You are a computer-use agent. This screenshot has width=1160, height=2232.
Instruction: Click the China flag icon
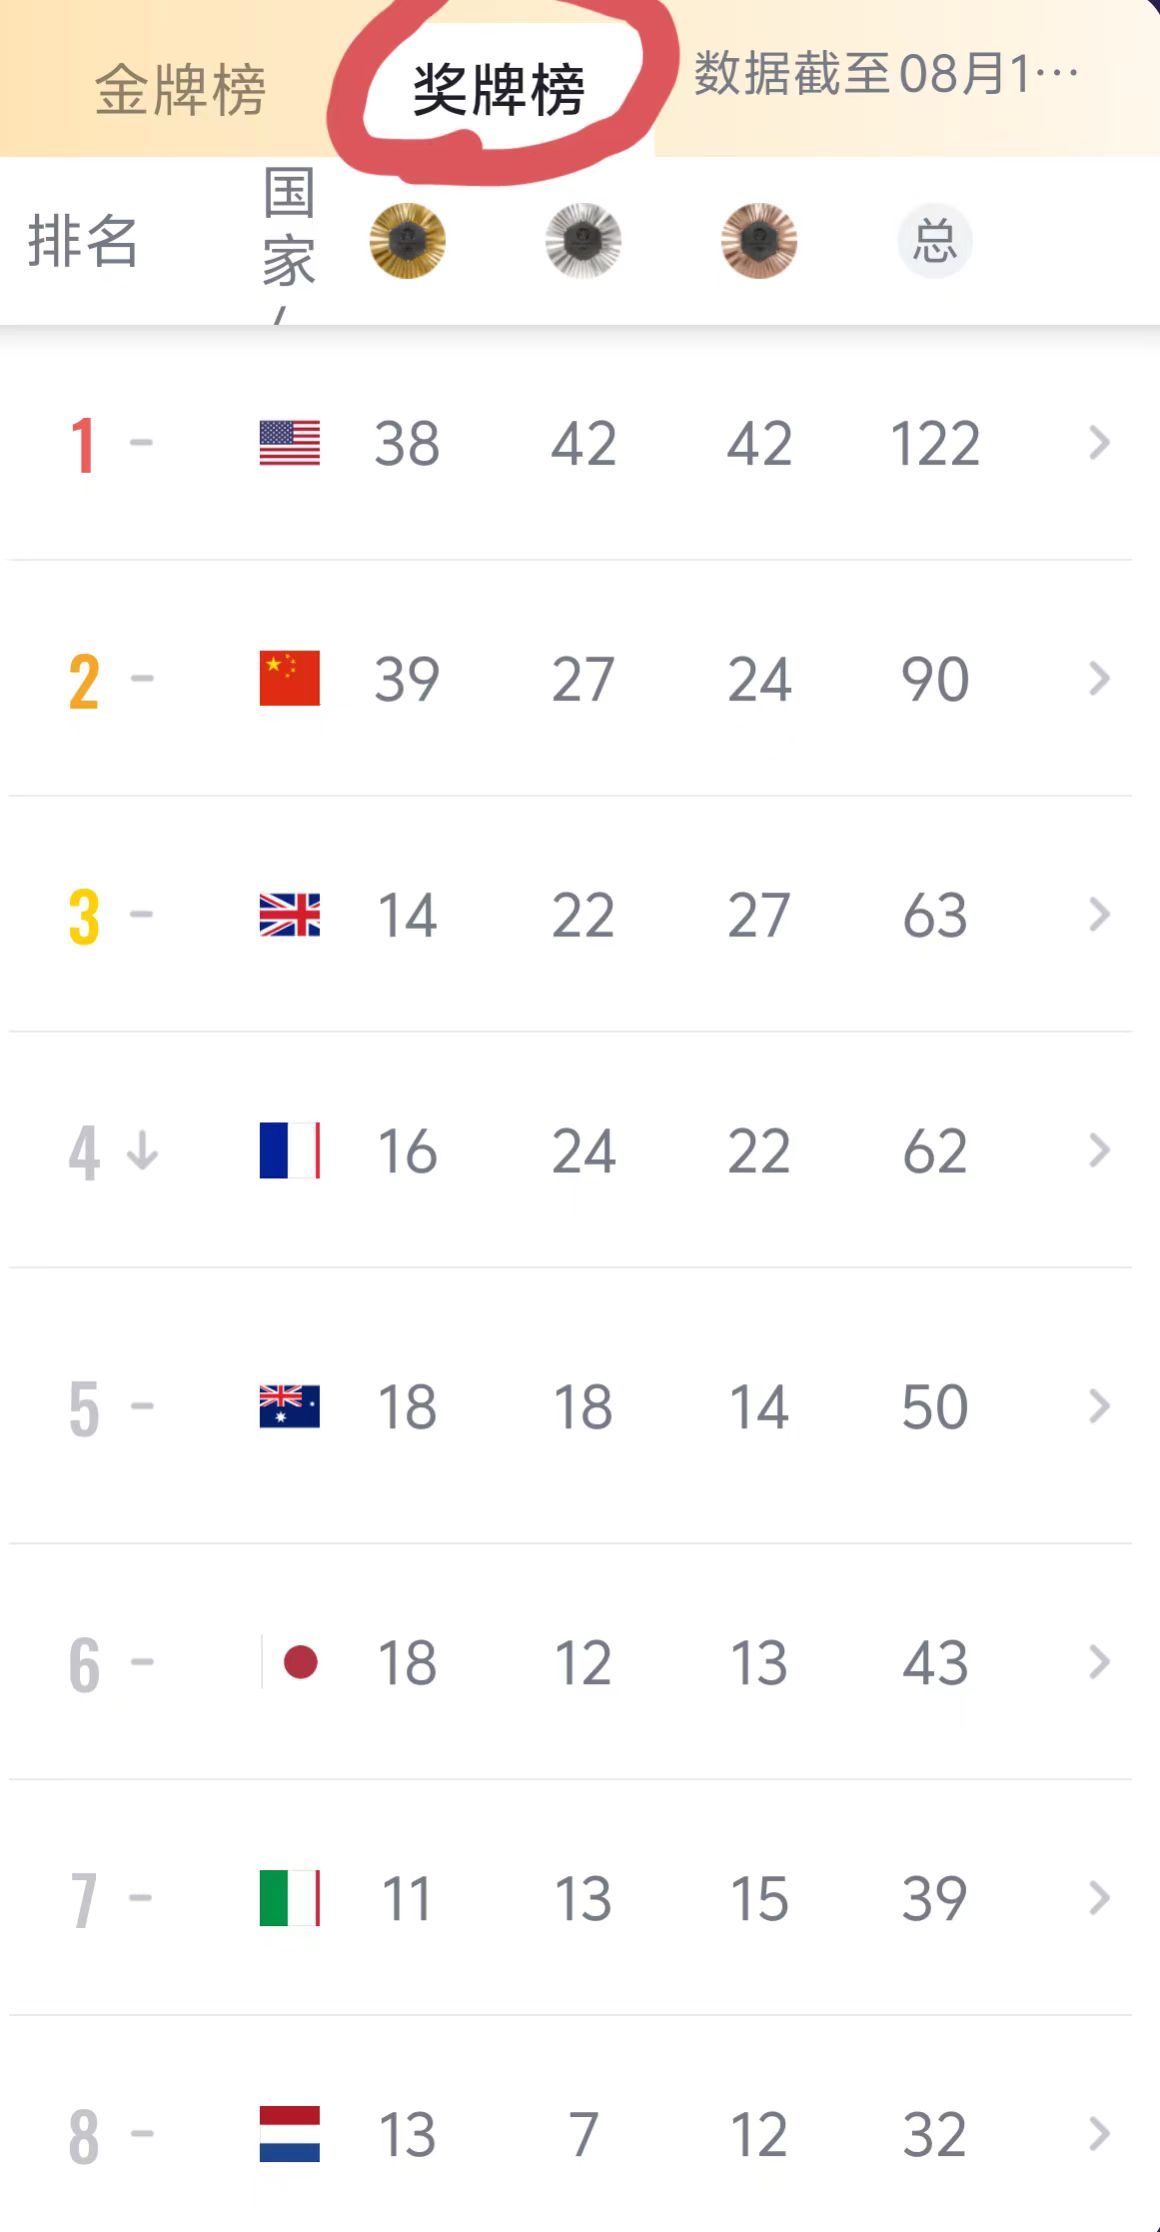[x=289, y=678]
